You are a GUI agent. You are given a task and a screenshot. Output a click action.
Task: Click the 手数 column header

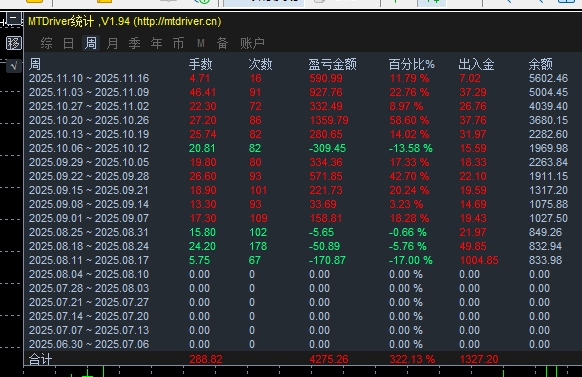tap(200, 64)
